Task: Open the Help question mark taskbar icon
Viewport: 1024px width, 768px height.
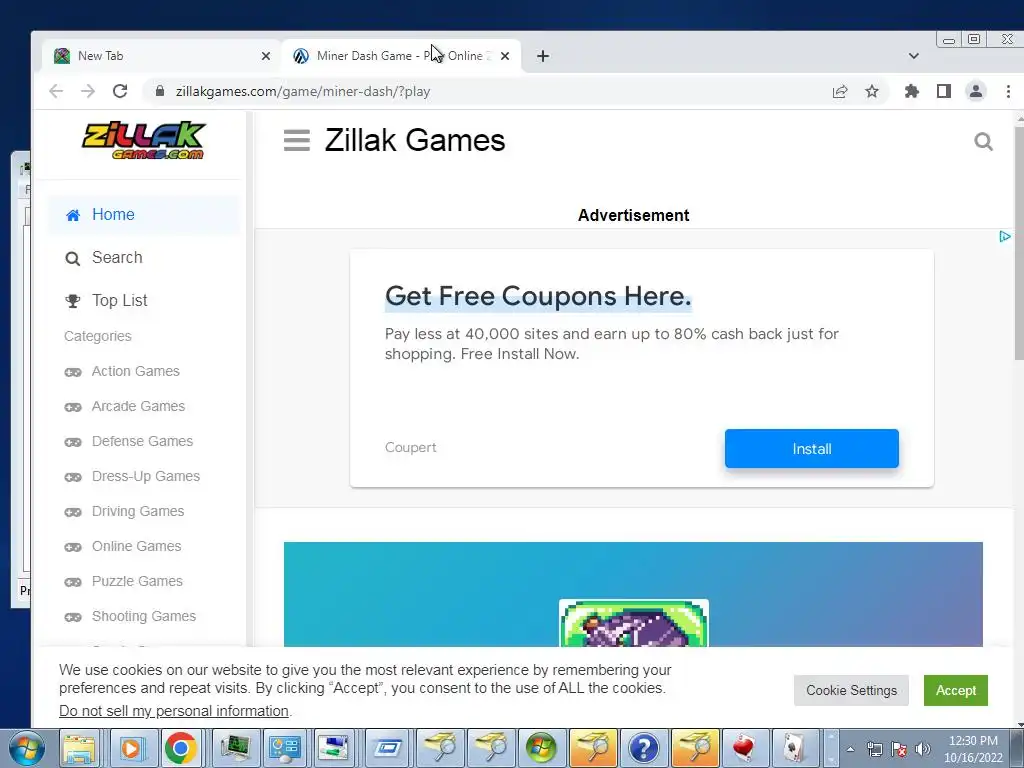Action: pyautogui.click(x=643, y=748)
